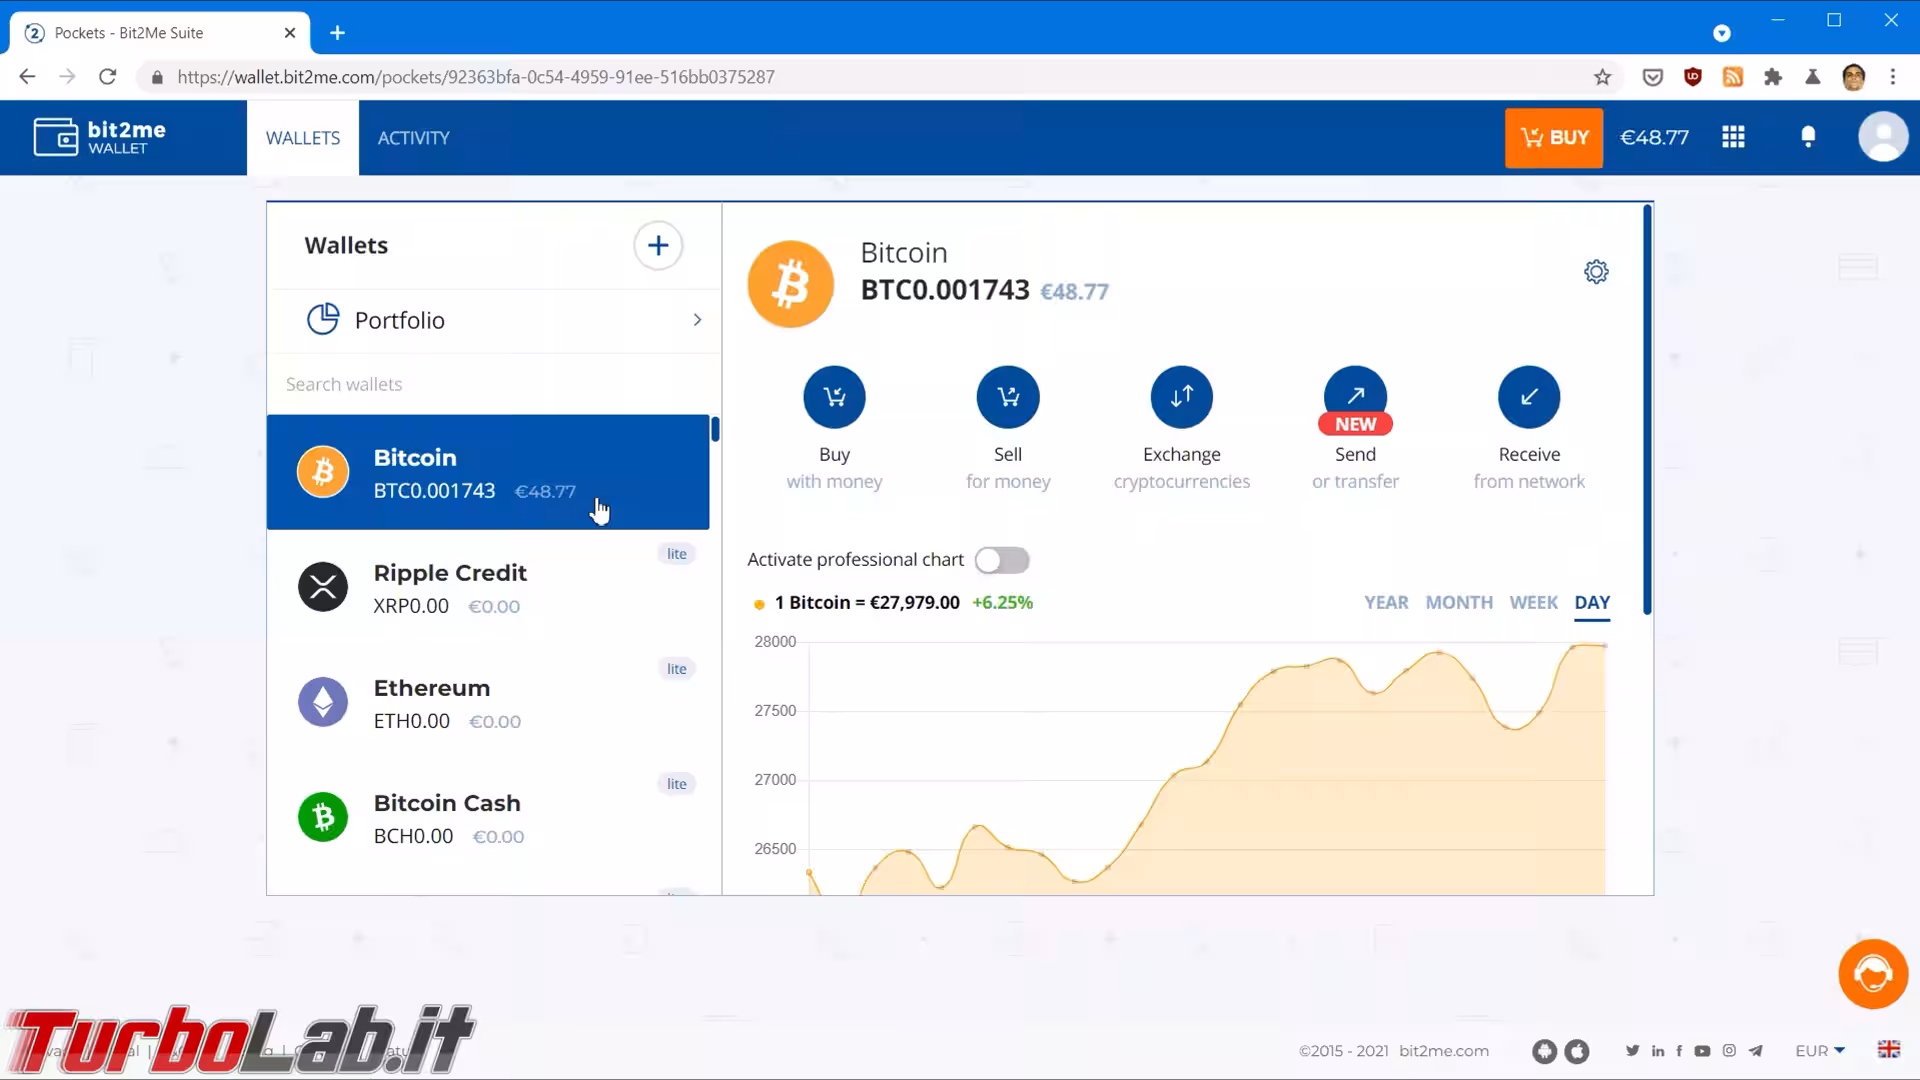Image resolution: width=1920 pixels, height=1080 pixels.
Task: Click Receive from network icon
Action: click(x=1529, y=397)
